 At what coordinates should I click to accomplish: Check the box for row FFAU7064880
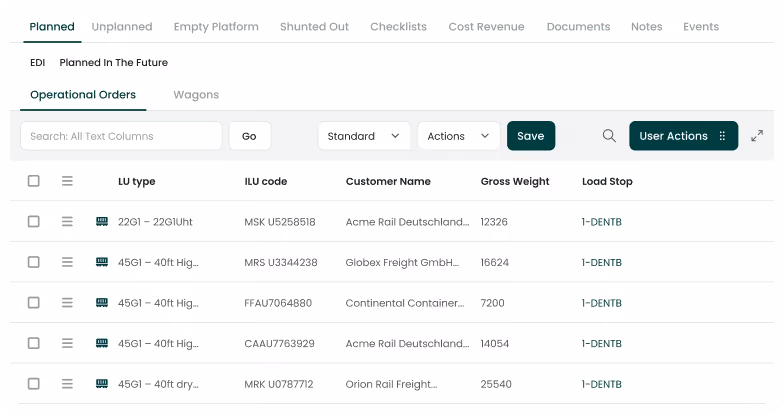[34, 302]
